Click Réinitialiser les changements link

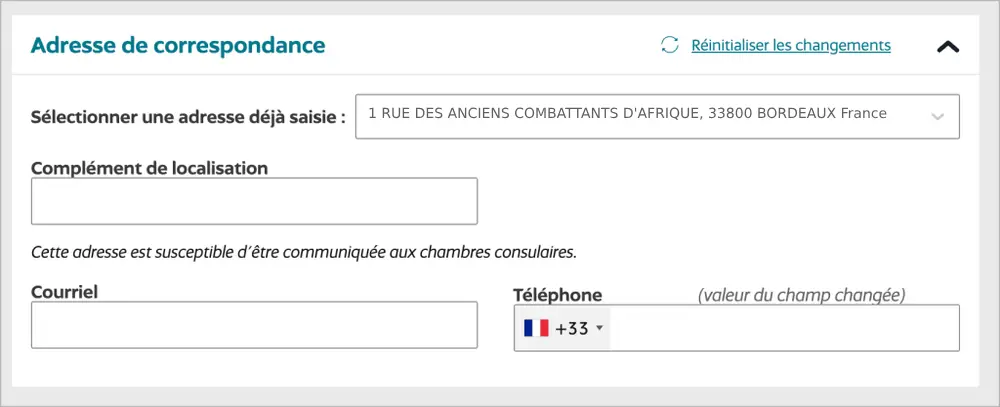pyautogui.click(x=790, y=45)
